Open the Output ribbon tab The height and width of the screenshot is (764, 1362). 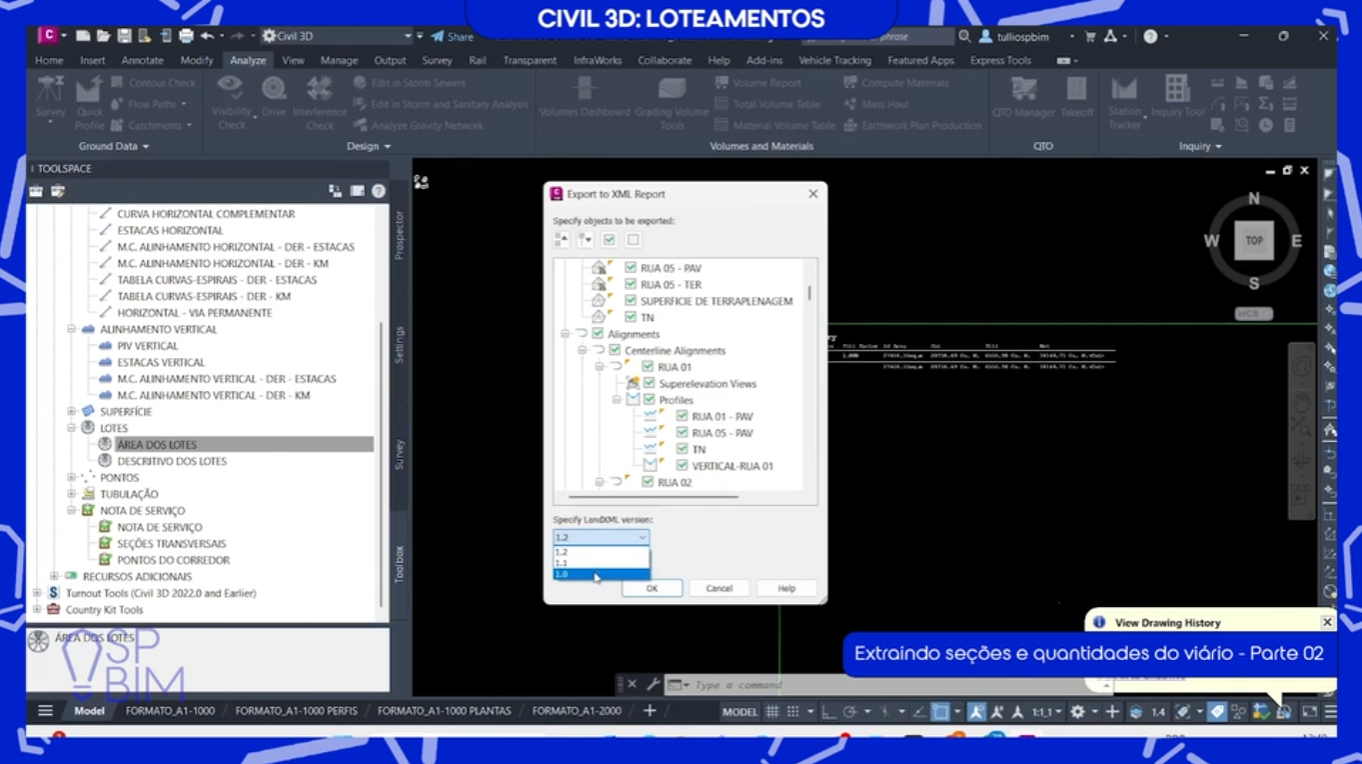pos(389,60)
